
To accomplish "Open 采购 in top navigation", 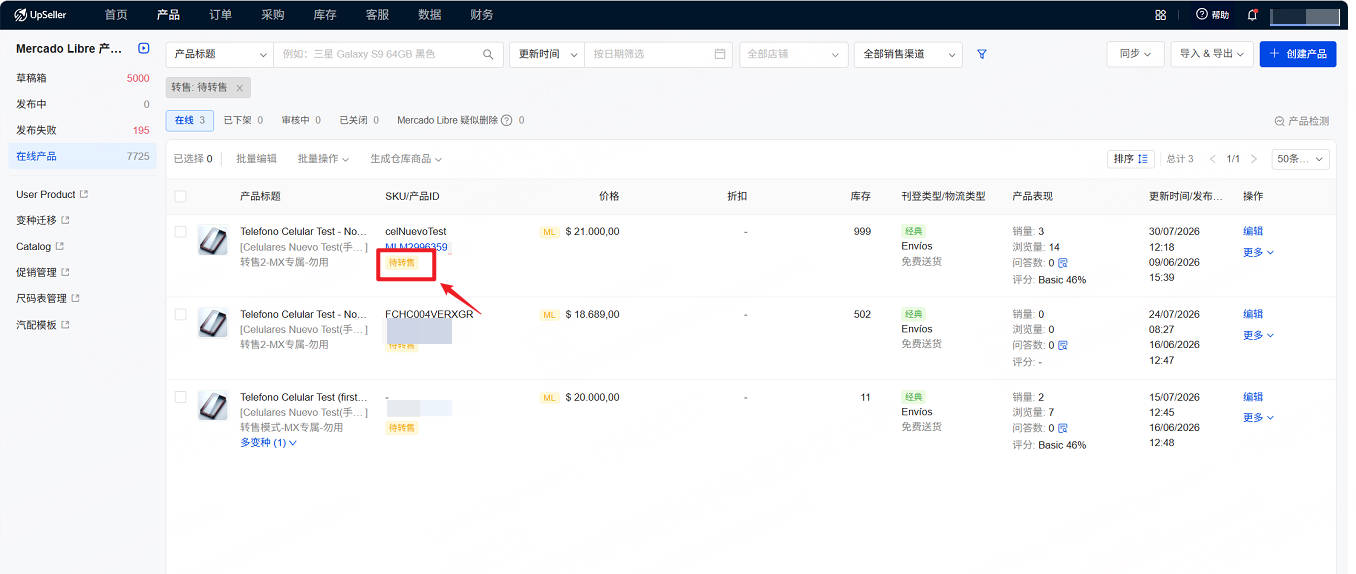I will [273, 15].
